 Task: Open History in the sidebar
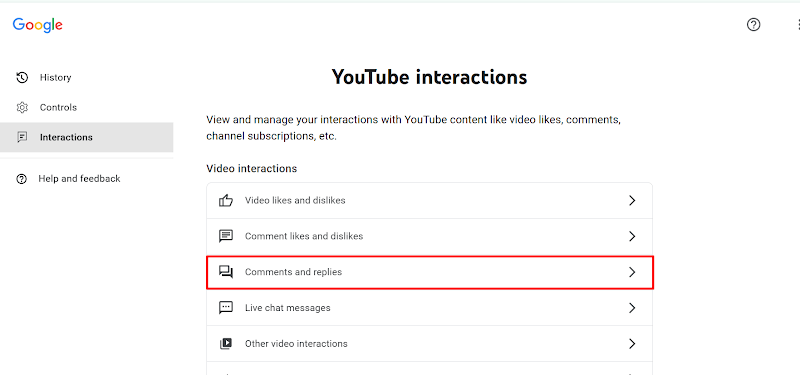tap(87, 78)
